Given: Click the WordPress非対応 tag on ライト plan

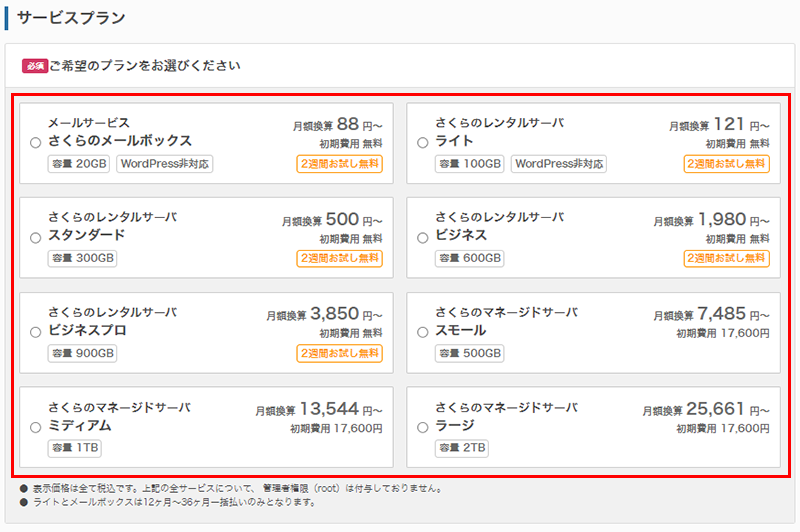Looking at the screenshot, I should (559, 164).
